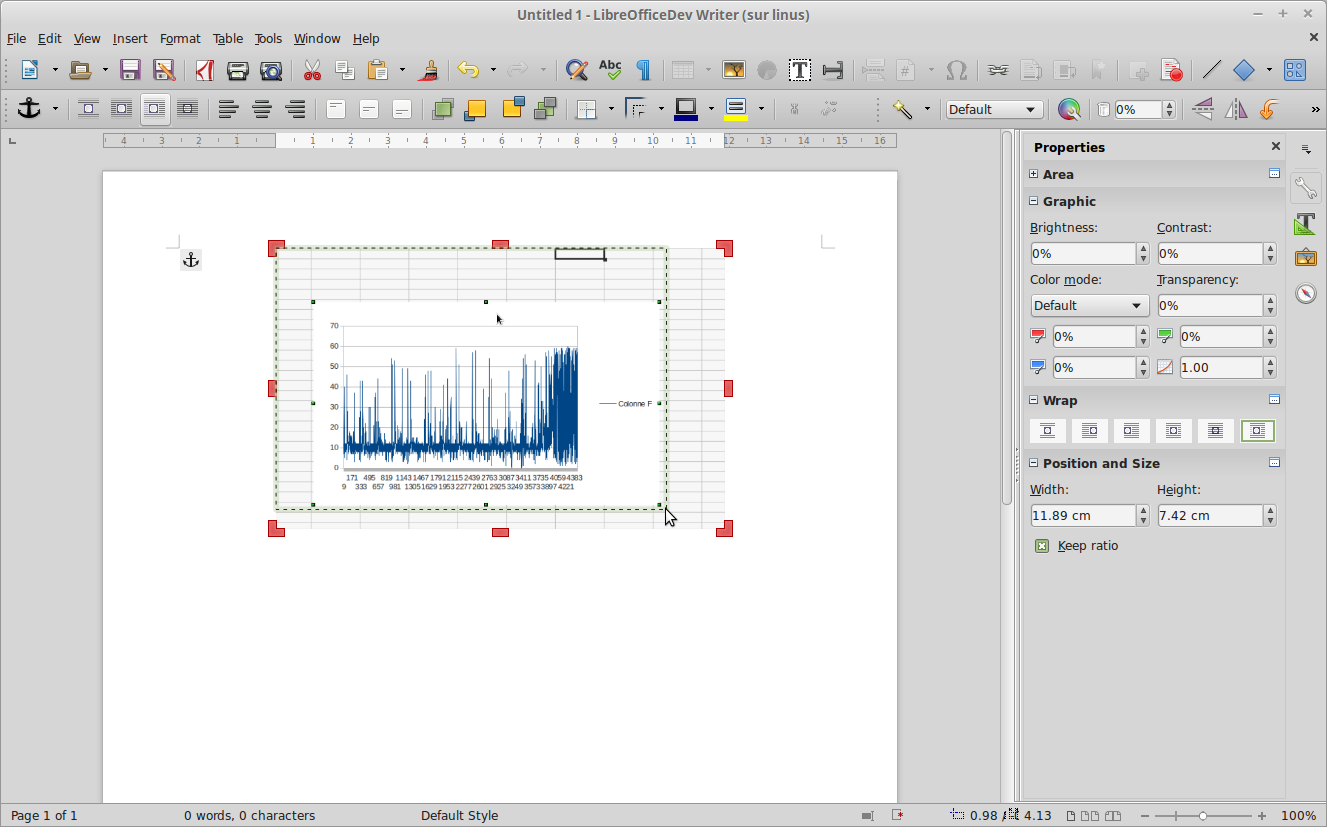Open the Format menu
1327x827 pixels.
[180, 38]
